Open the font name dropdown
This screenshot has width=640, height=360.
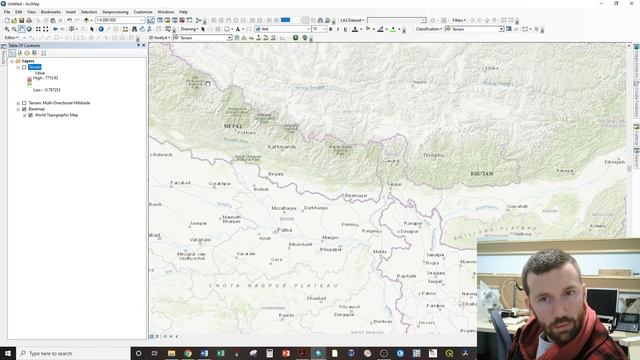pyautogui.click(x=308, y=29)
